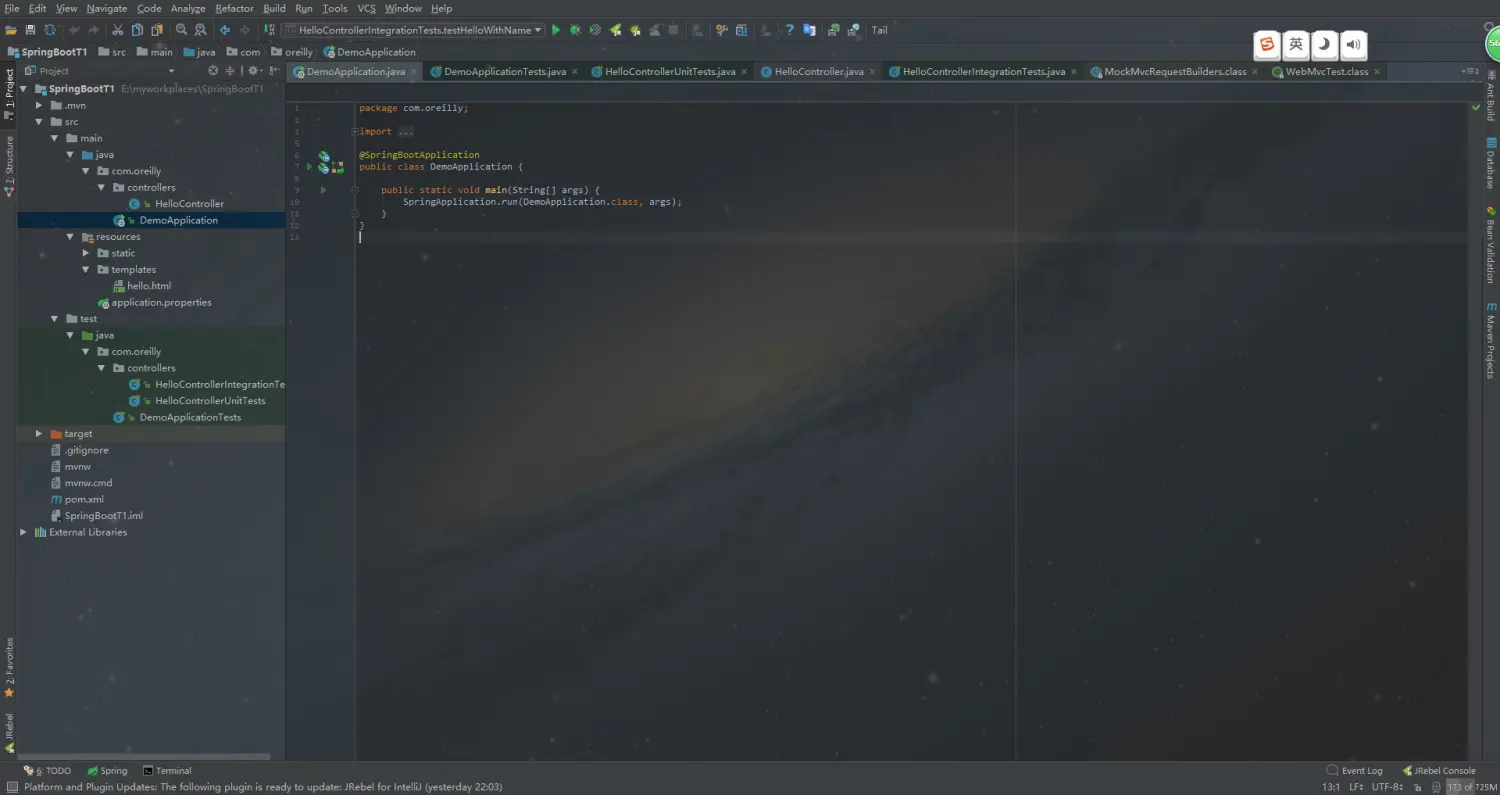Click the run gutter arrow beside main method
1500x795 pixels.
[323, 190]
